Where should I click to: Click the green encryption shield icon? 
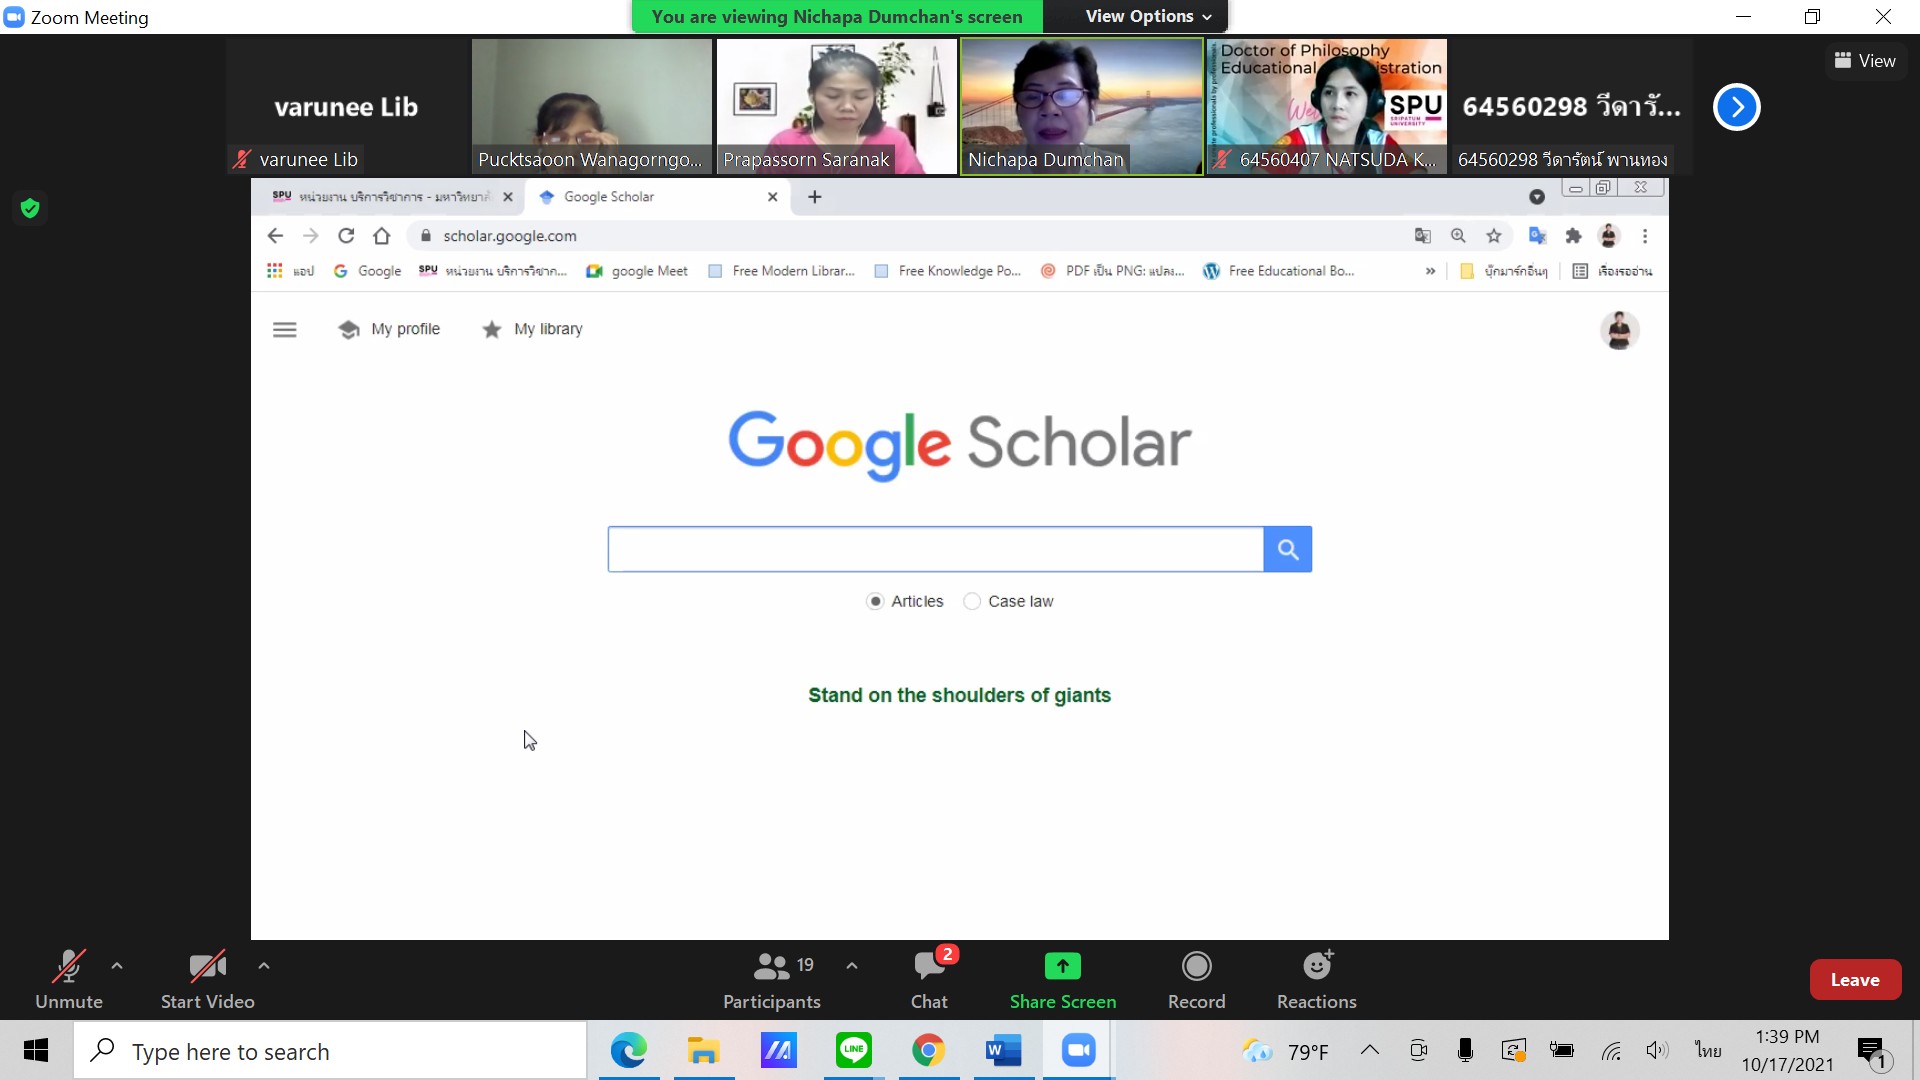coord(30,208)
